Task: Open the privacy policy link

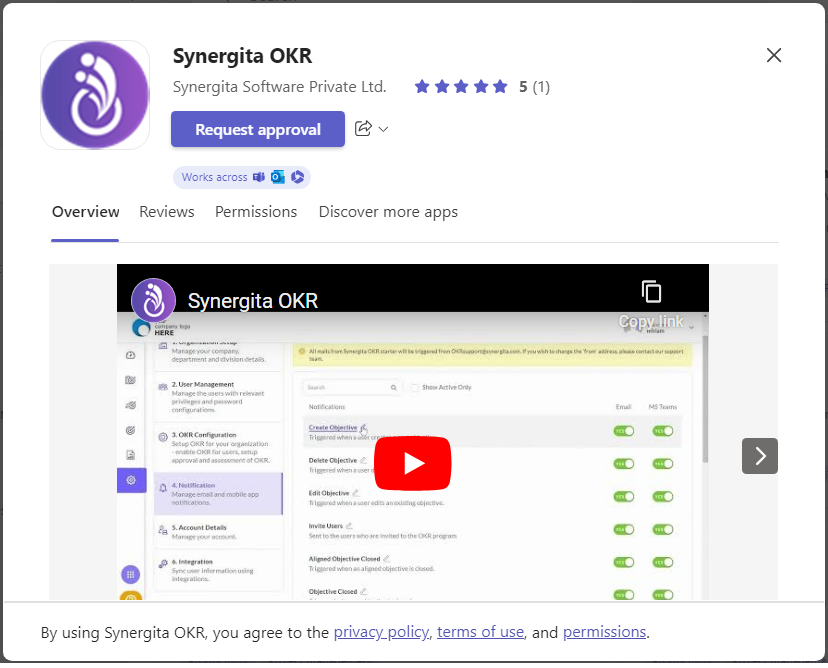Action: click(381, 632)
